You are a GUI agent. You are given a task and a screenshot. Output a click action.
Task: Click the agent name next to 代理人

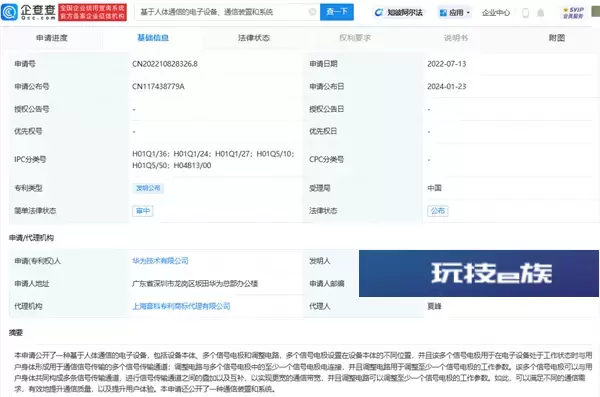434,306
